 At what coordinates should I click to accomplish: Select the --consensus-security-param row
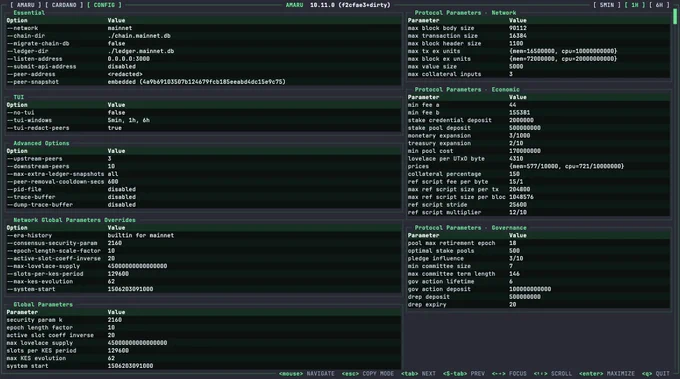[x=204, y=243]
